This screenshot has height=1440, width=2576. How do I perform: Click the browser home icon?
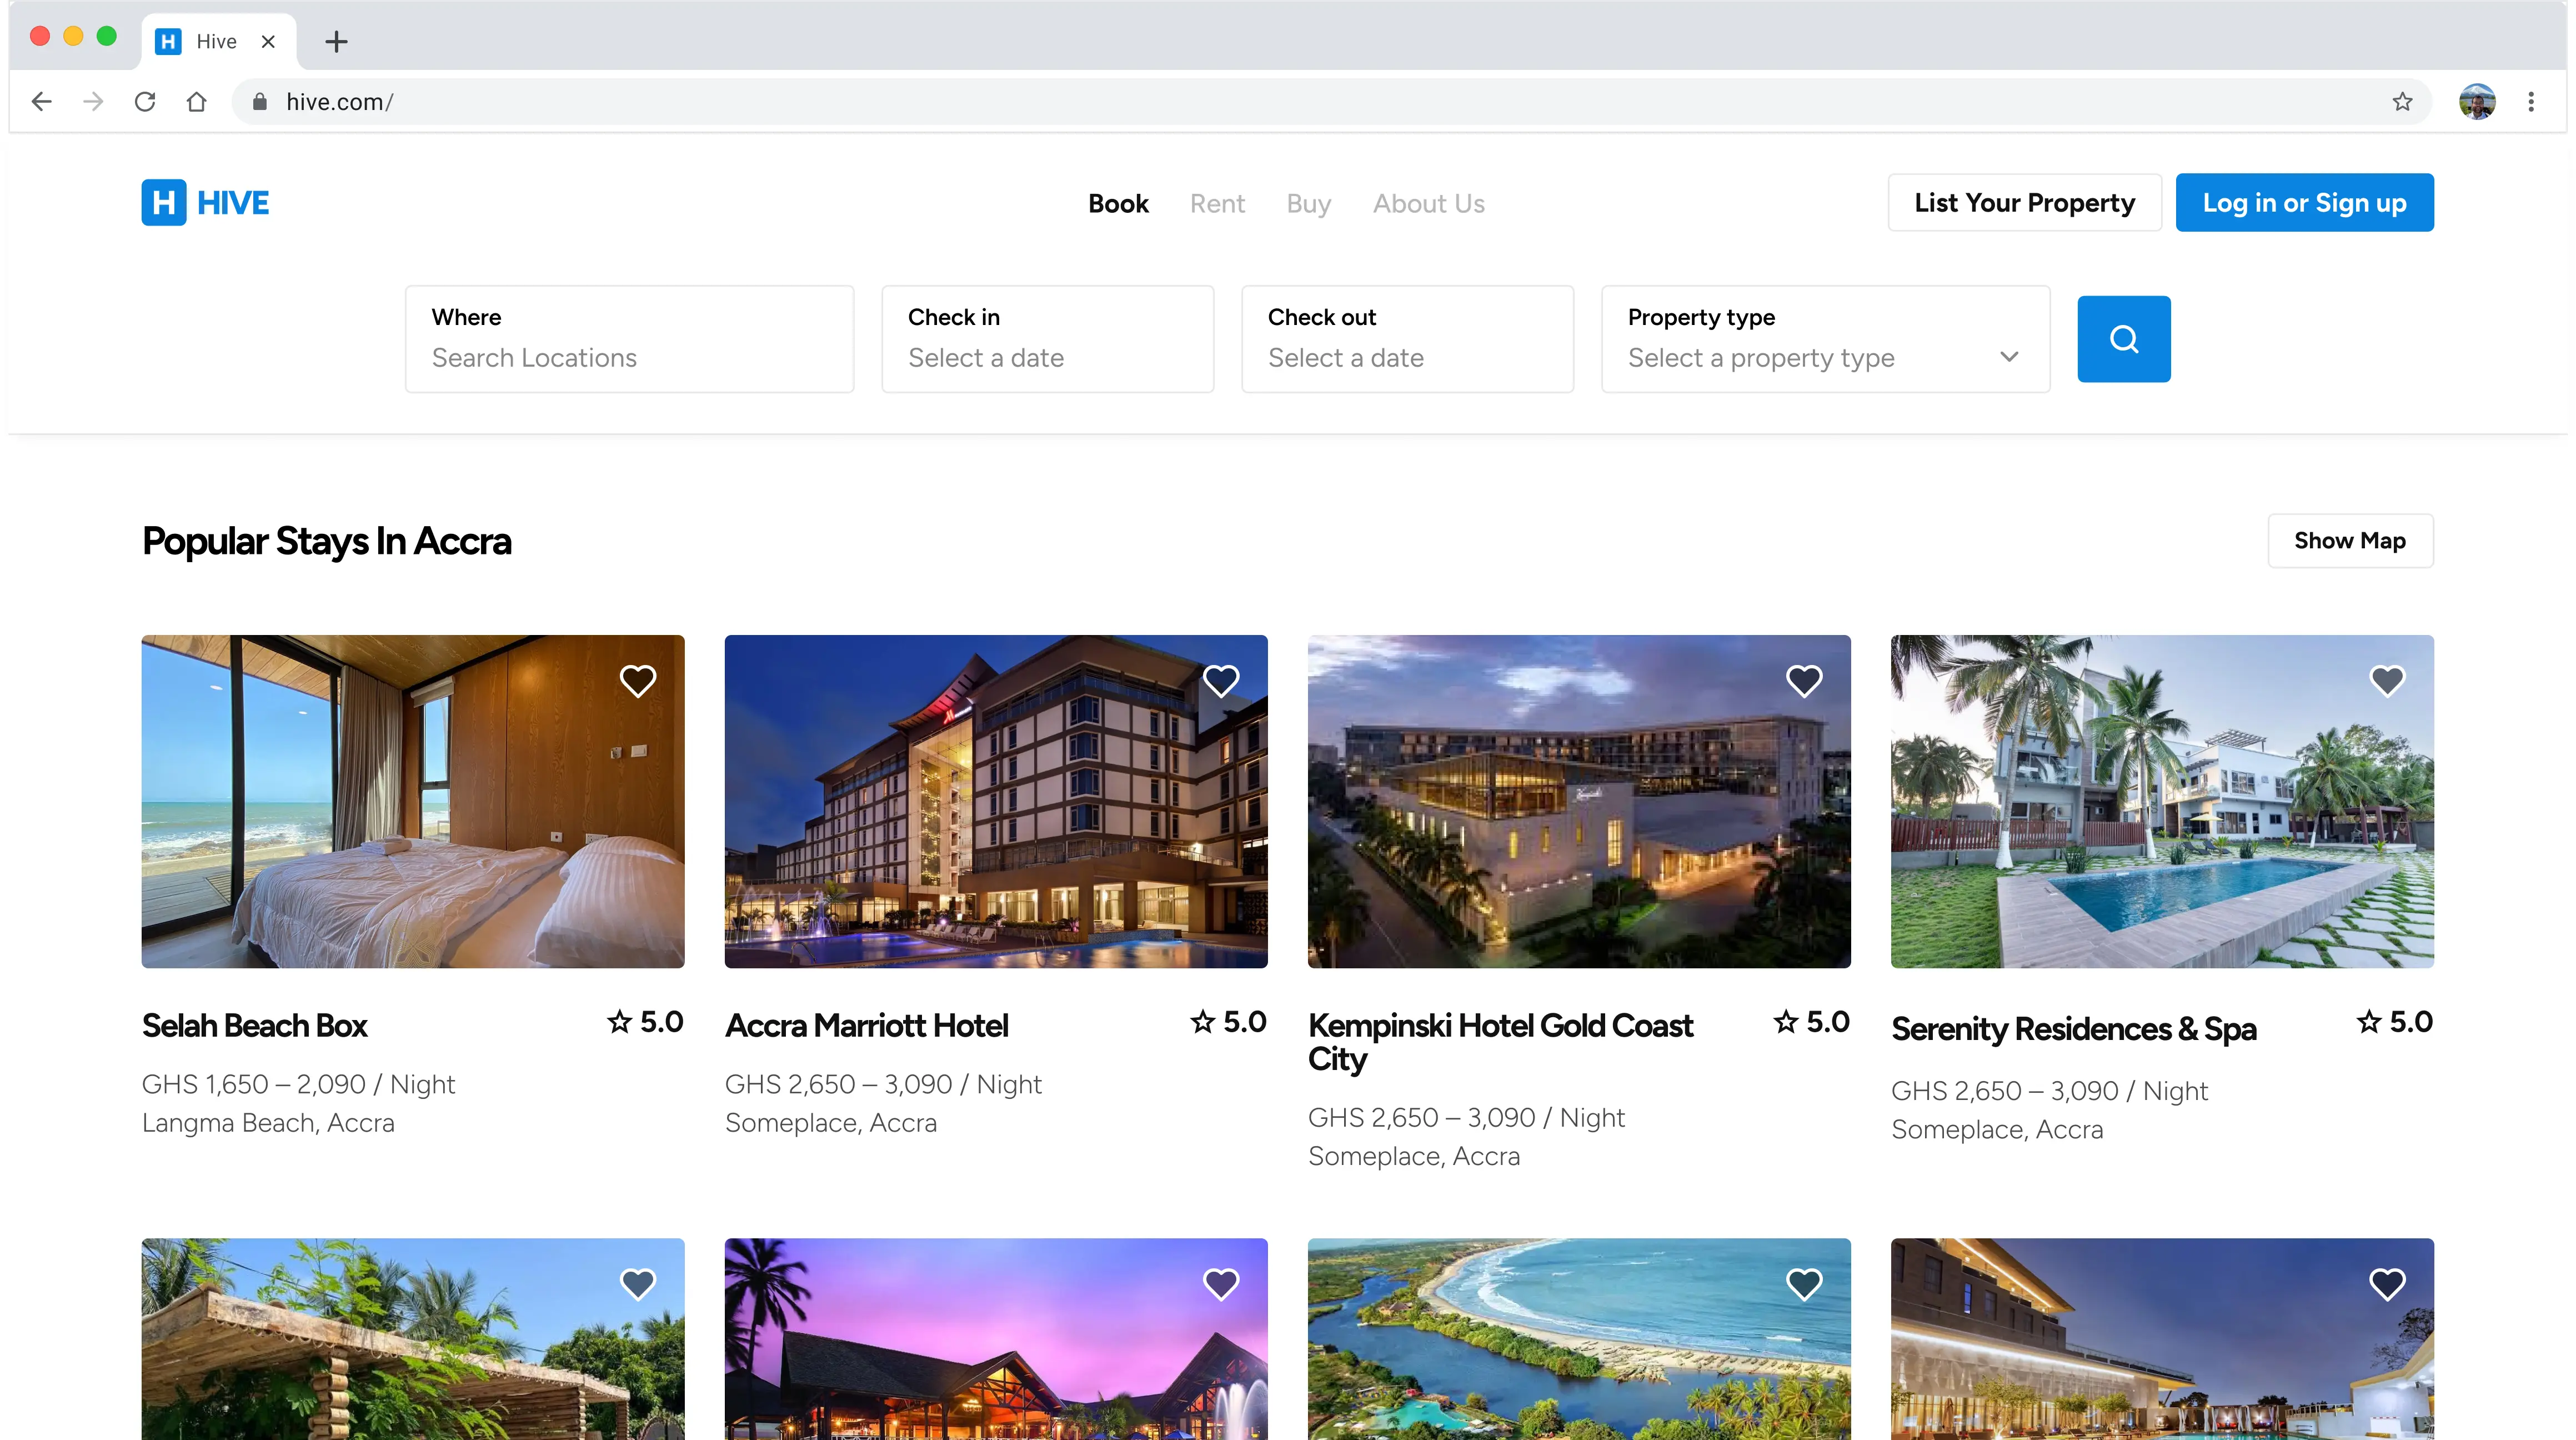pyautogui.click(x=197, y=101)
